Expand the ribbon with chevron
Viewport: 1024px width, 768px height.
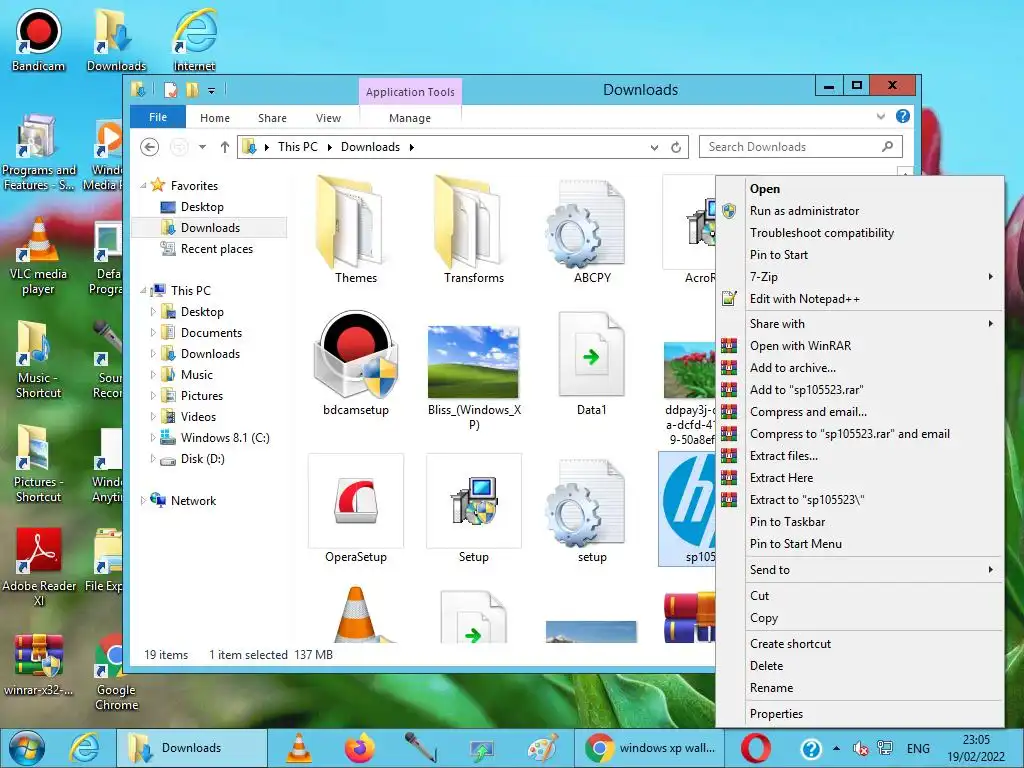(x=880, y=116)
